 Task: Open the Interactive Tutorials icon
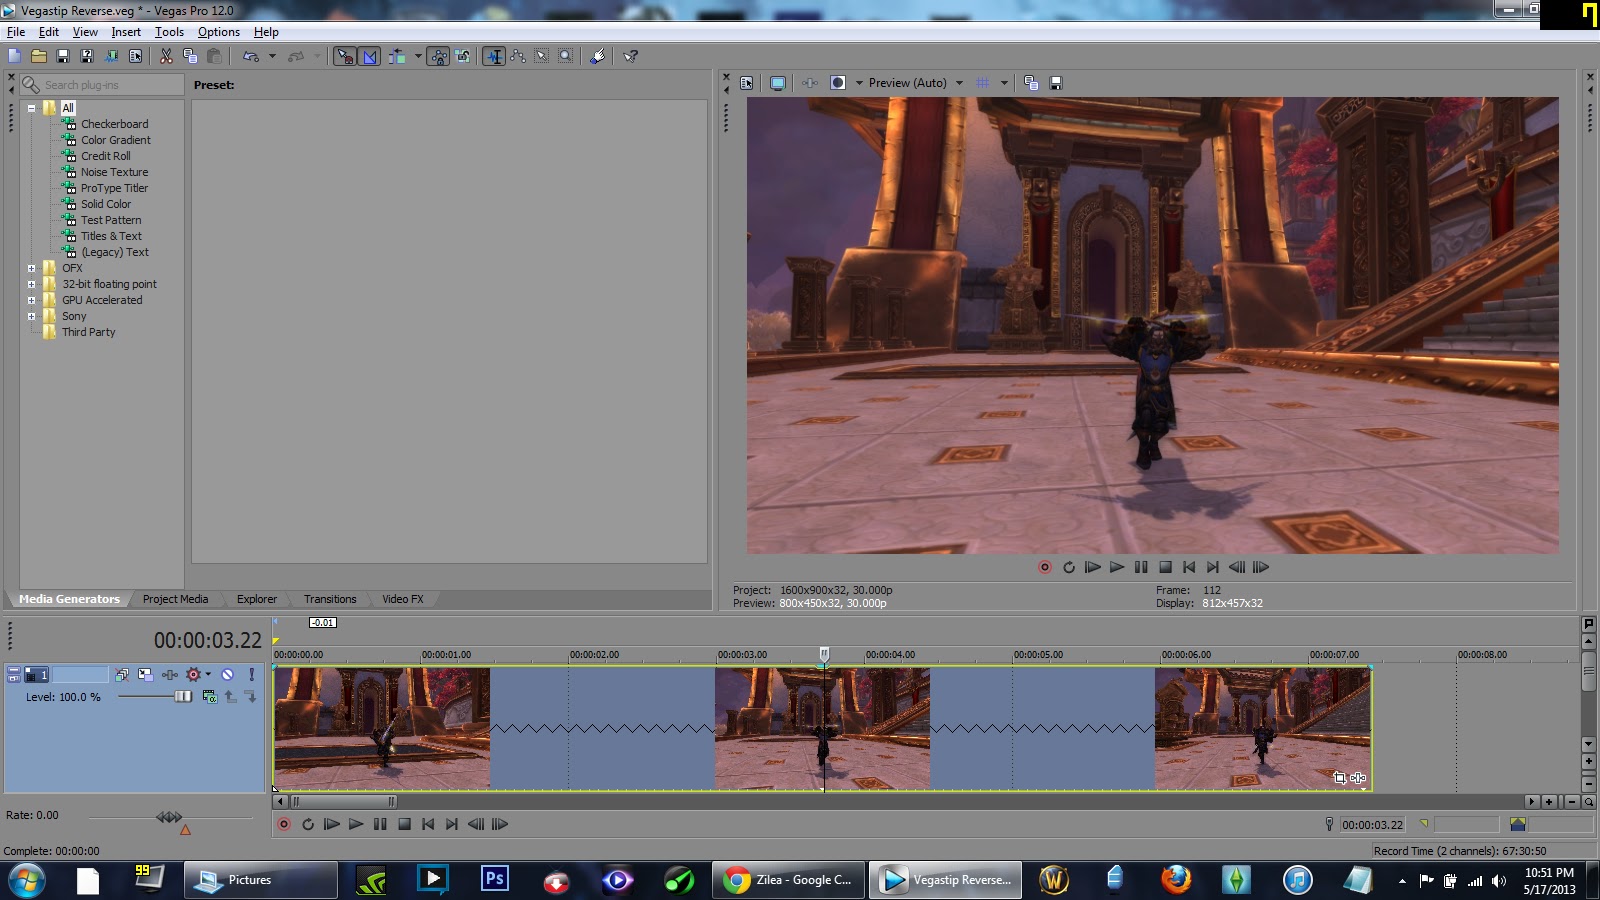click(598, 56)
